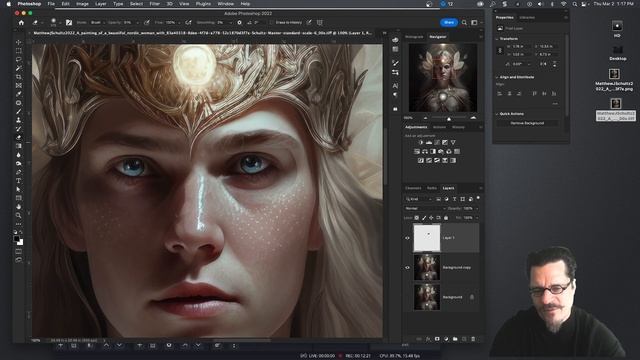
Task: Toggle link width and height in Transform
Action: 500,50
